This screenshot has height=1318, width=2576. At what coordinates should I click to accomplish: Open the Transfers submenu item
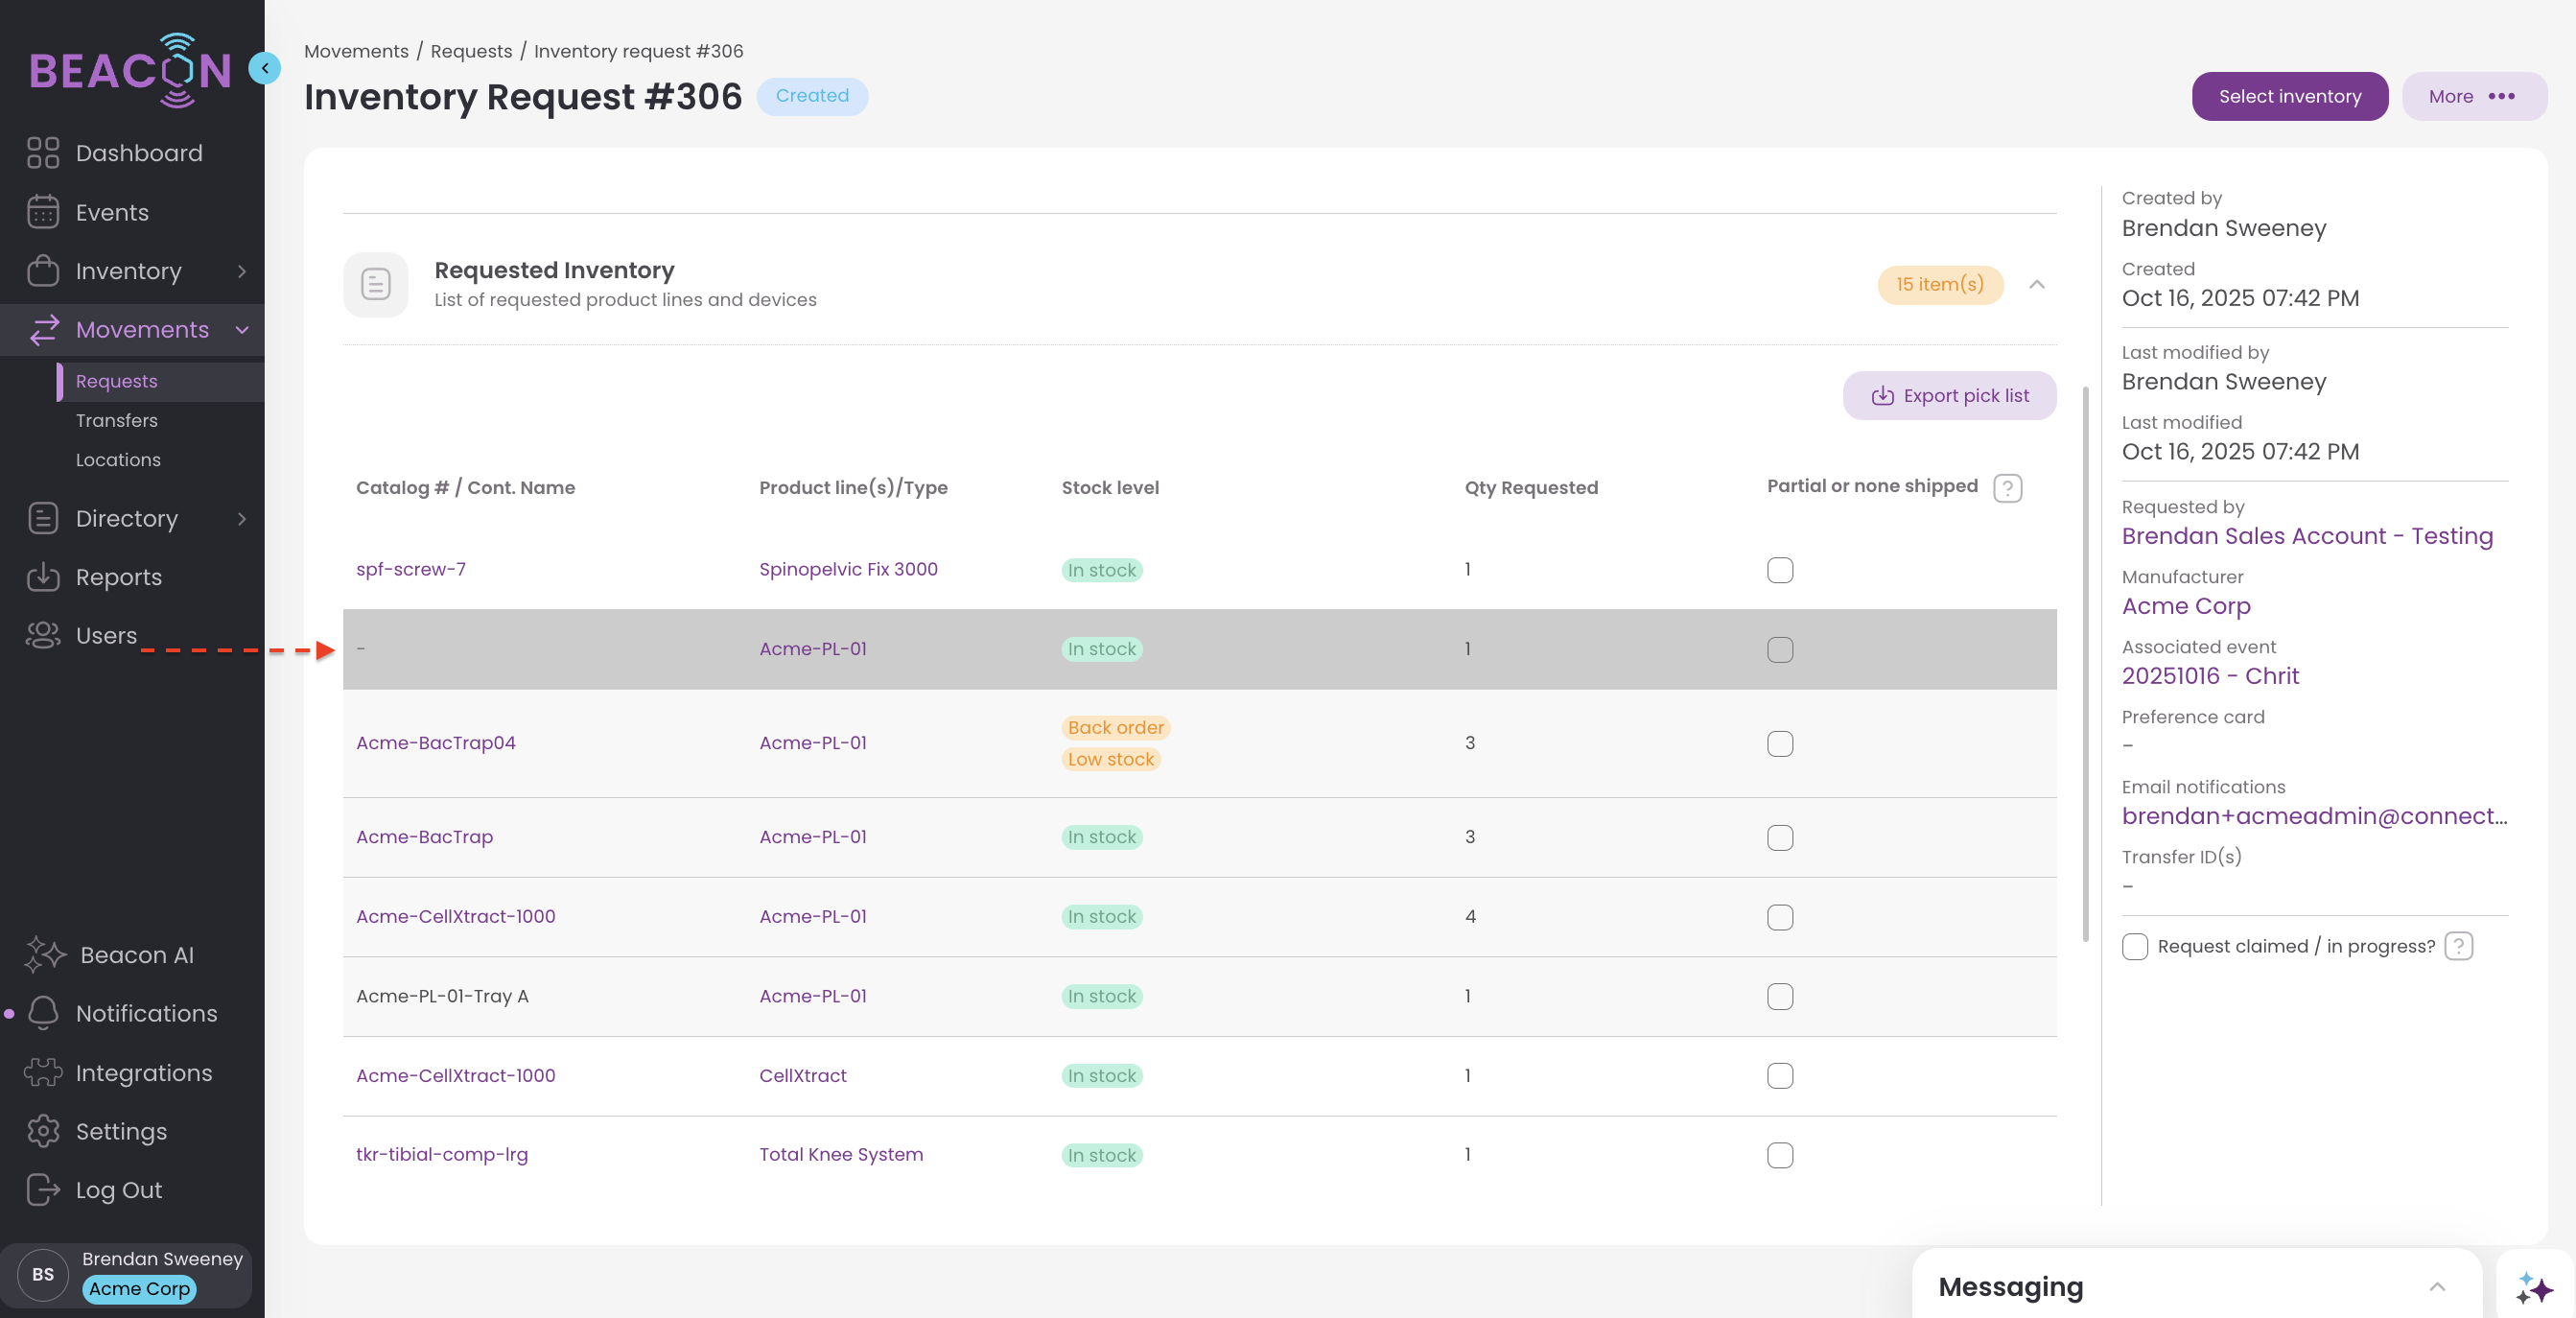click(x=117, y=421)
